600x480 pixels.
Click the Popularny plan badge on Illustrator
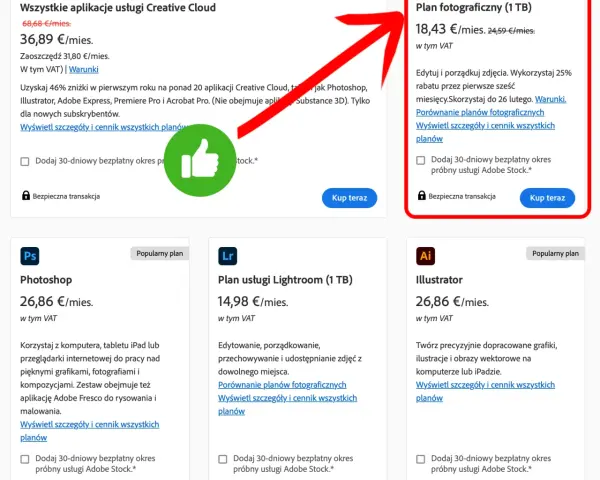555,253
